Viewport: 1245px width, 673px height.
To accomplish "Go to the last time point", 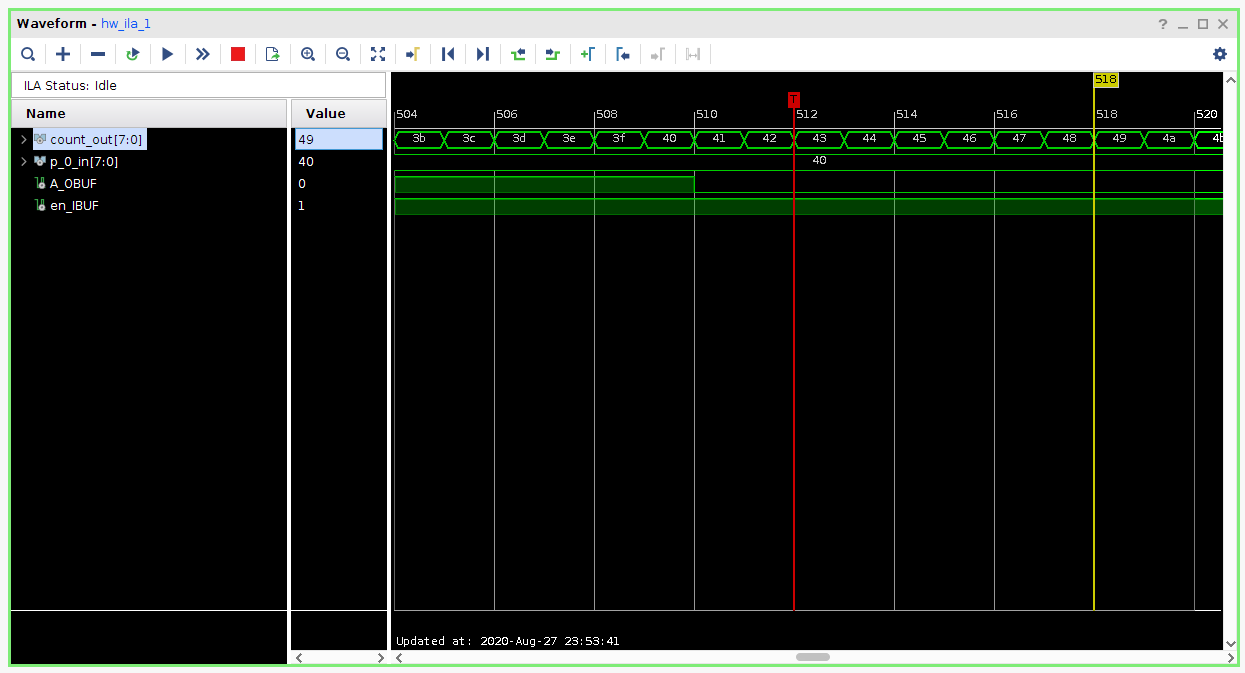I will pos(482,54).
